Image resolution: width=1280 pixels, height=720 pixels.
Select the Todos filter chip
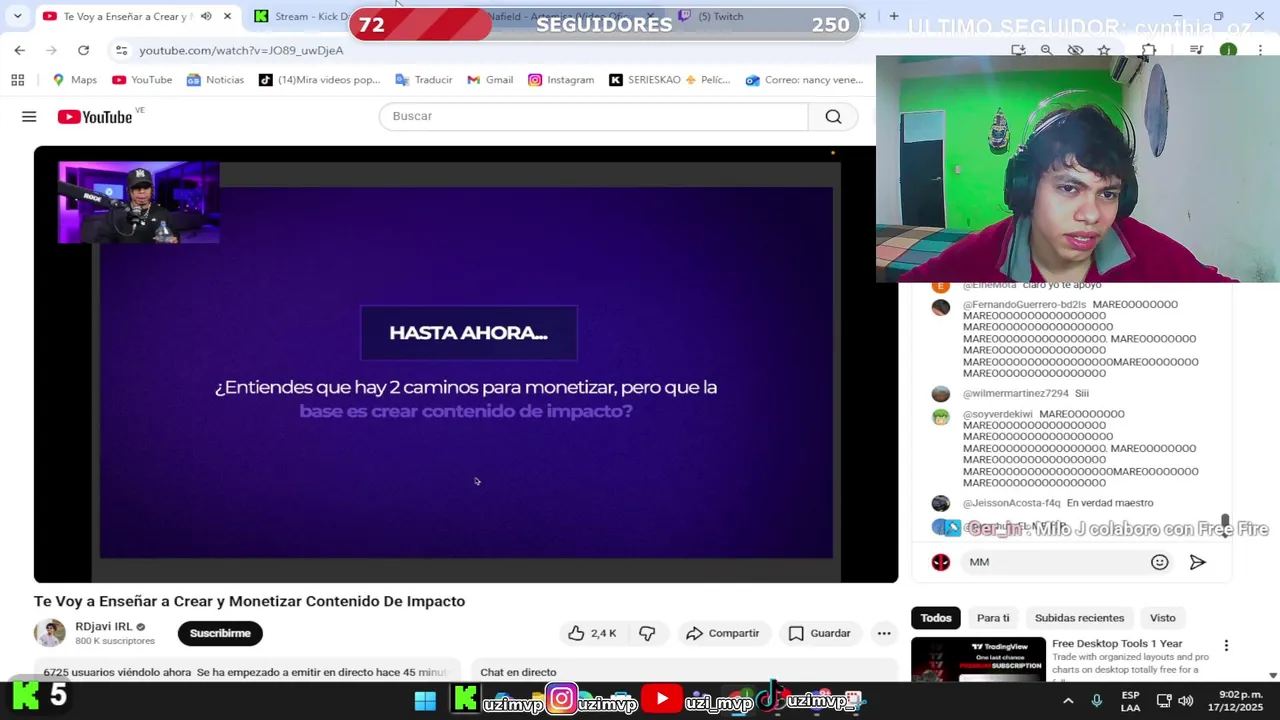click(936, 618)
